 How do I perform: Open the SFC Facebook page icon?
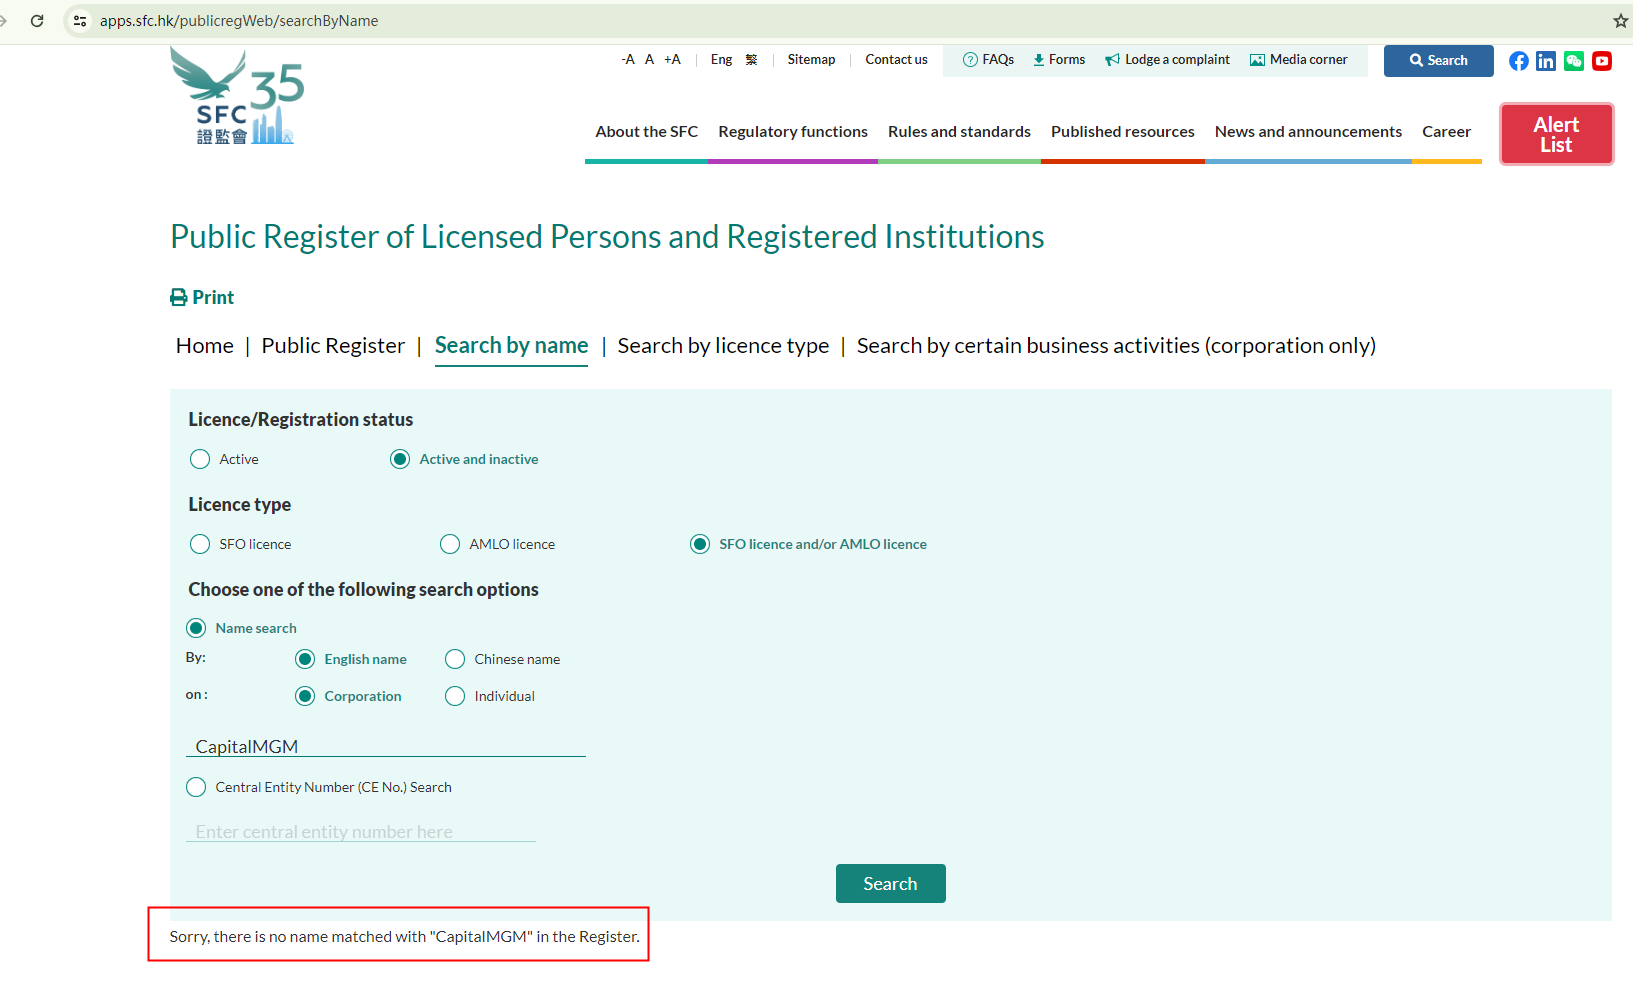click(x=1518, y=61)
